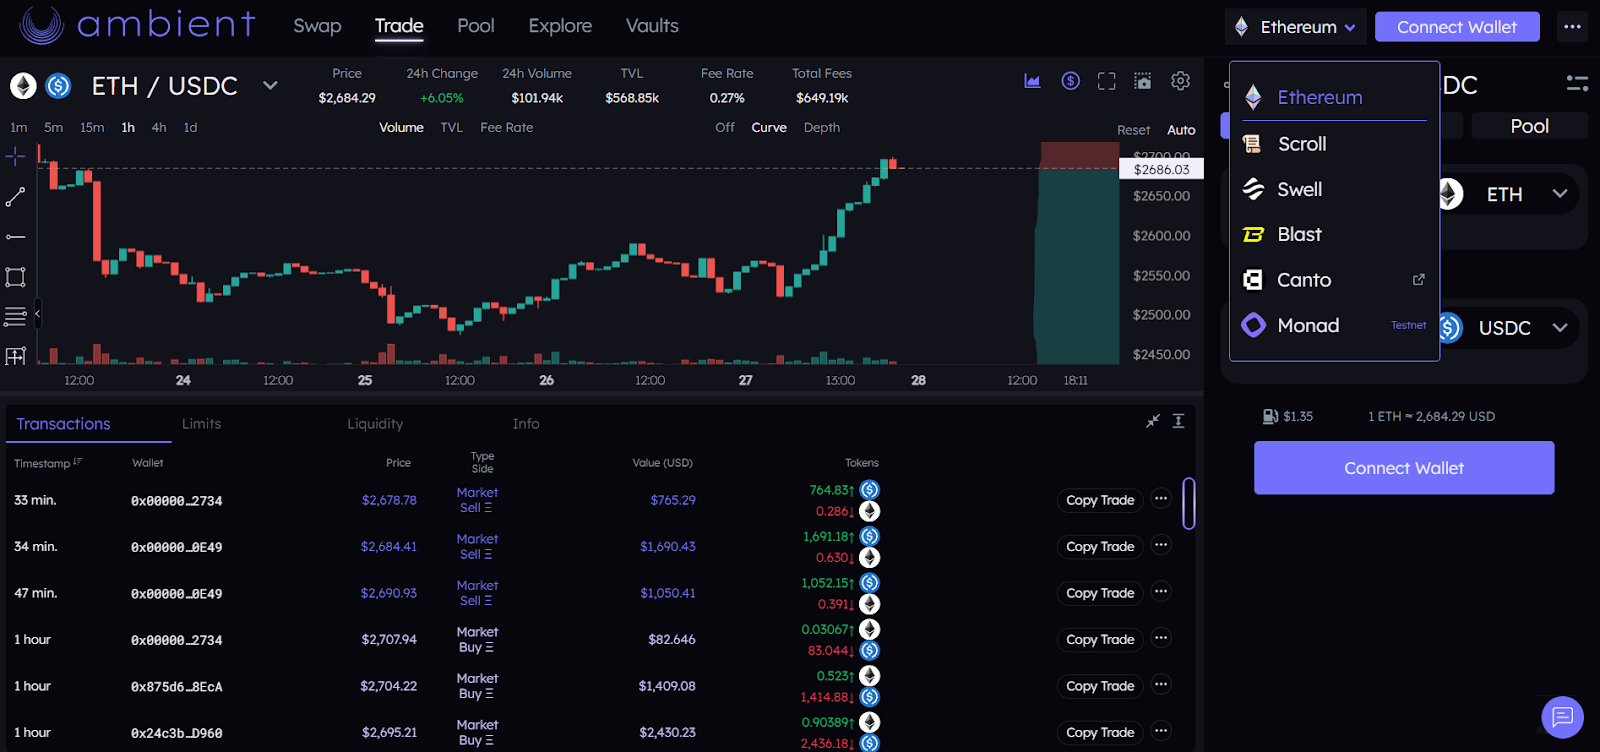This screenshot has height=752, width=1600.
Task: Capture chart screenshot with camera icon
Action: 1142,81
